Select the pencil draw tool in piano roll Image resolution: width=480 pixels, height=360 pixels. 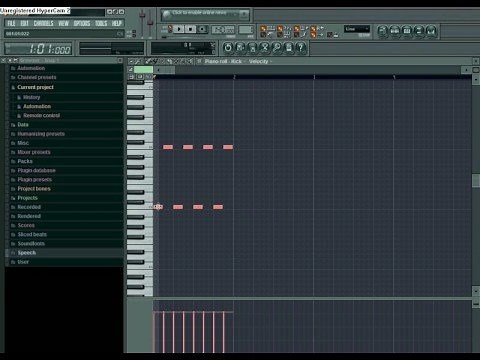(x=147, y=61)
